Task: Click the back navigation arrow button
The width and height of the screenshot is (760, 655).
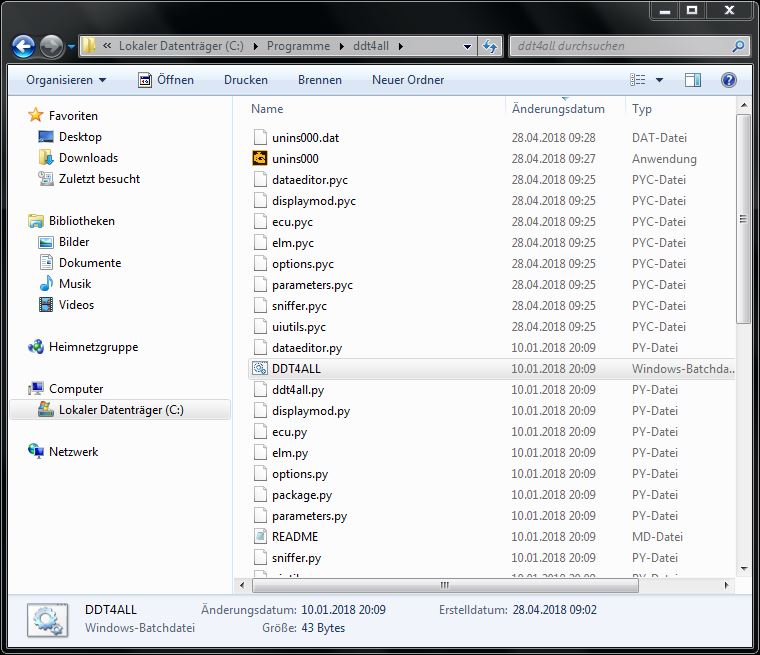Action: coord(24,46)
